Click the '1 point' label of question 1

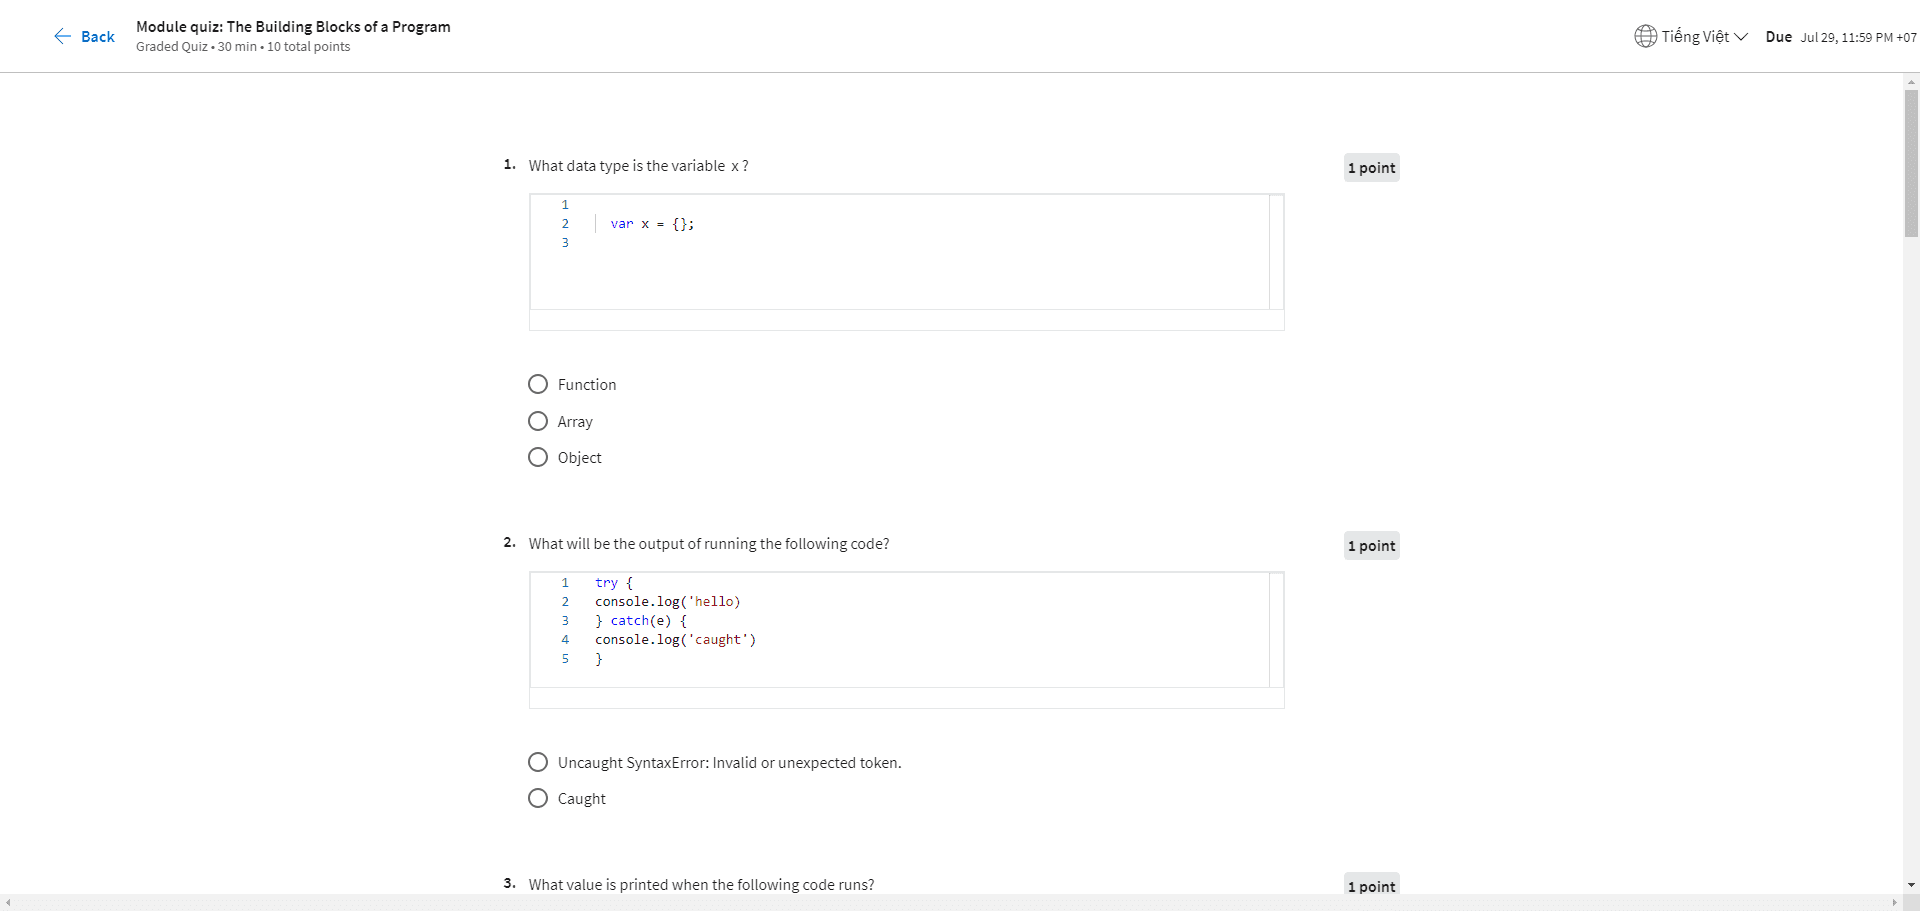[1371, 168]
